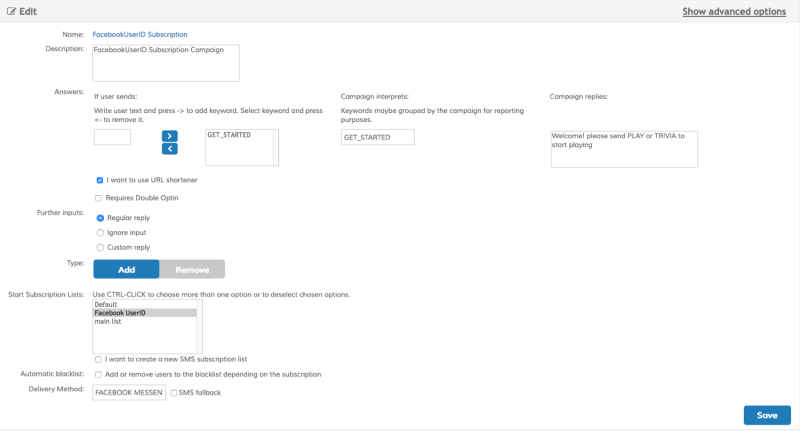The width and height of the screenshot is (800, 431).
Task: Click the Description text area
Action: (x=165, y=61)
